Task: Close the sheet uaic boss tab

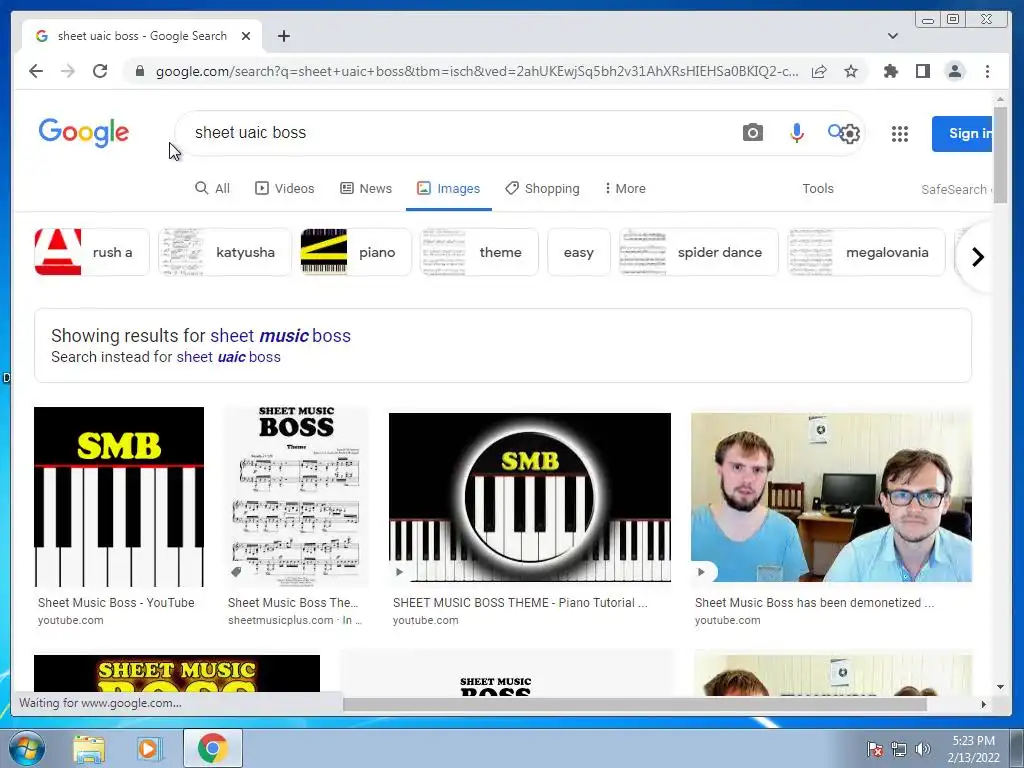Action: [x=246, y=36]
